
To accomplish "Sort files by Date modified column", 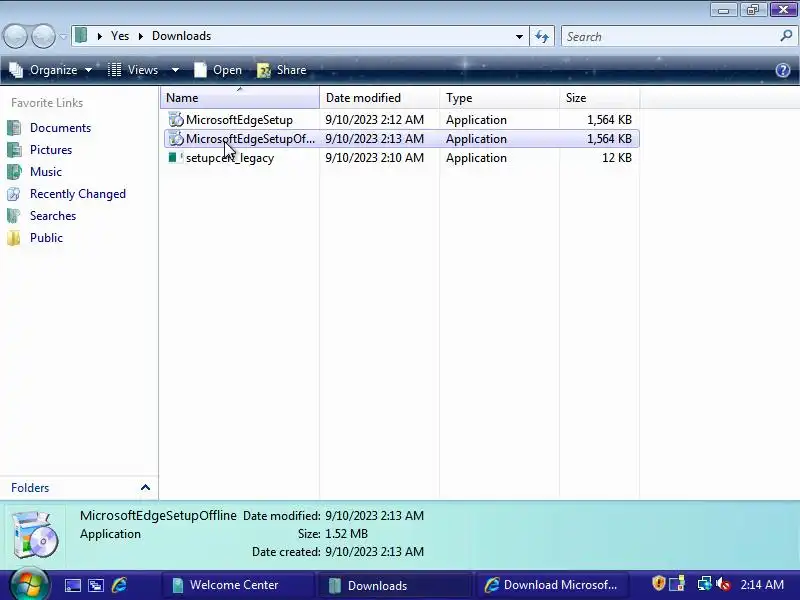I will click(x=380, y=97).
